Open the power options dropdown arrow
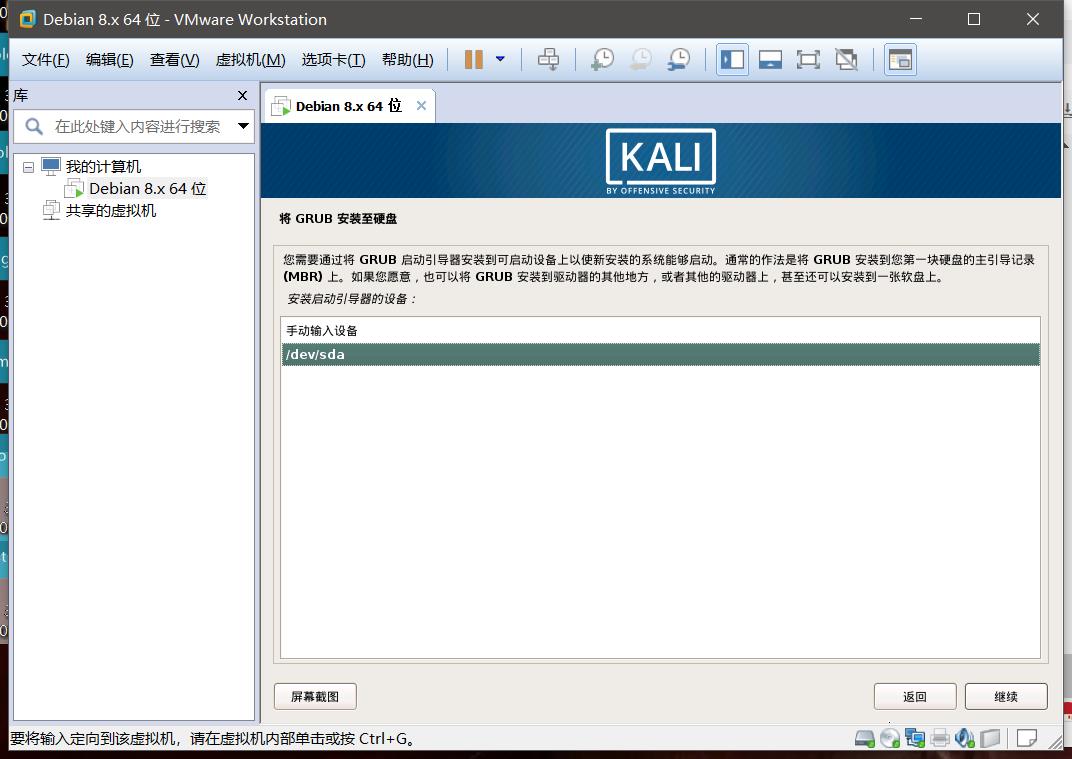 tap(500, 59)
